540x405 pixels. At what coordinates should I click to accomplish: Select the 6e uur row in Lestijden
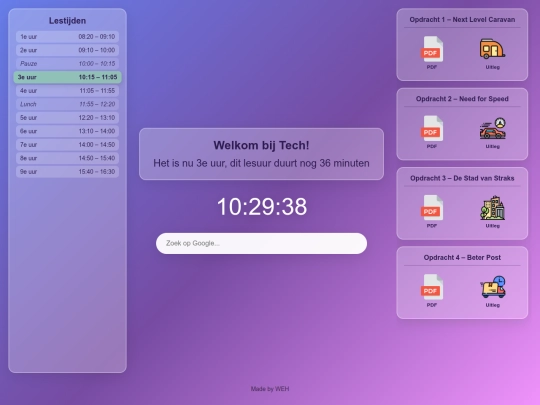point(68,131)
